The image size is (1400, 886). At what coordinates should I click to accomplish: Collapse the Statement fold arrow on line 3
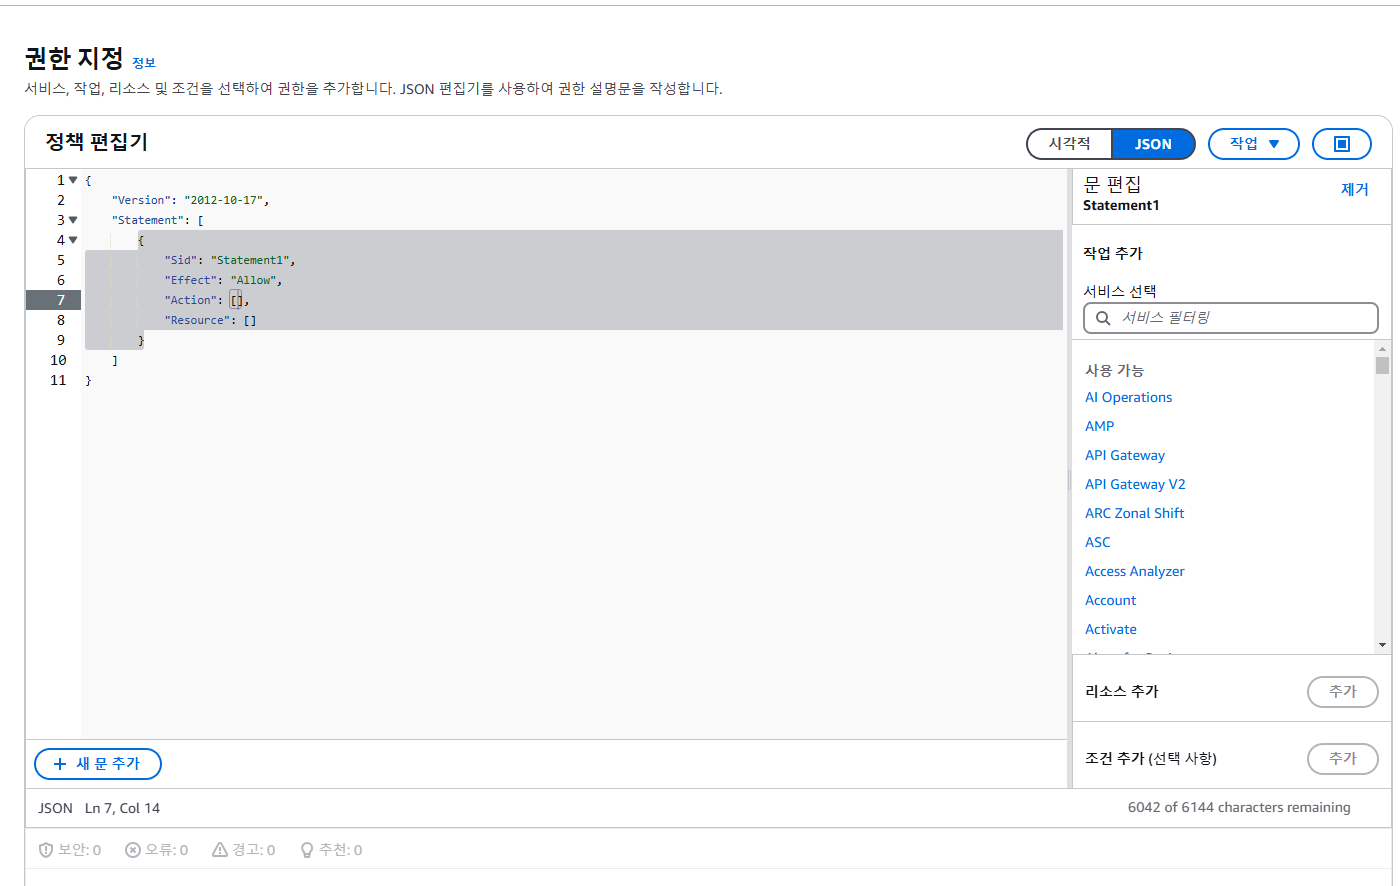73,220
